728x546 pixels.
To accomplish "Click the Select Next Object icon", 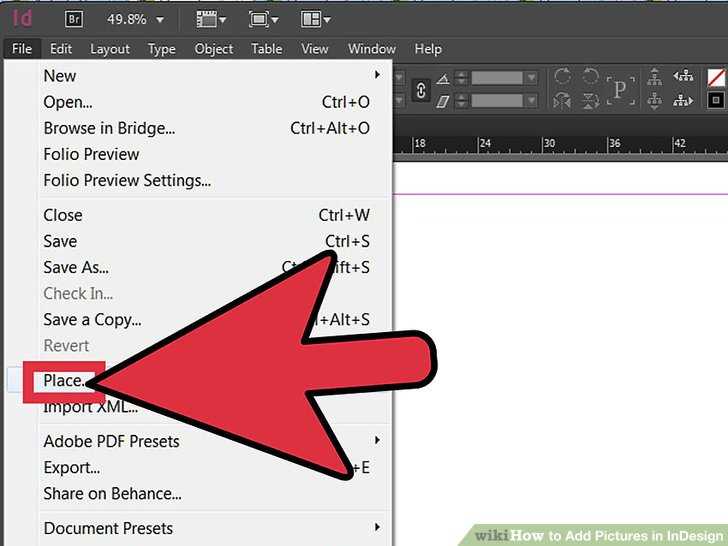I will (683, 100).
